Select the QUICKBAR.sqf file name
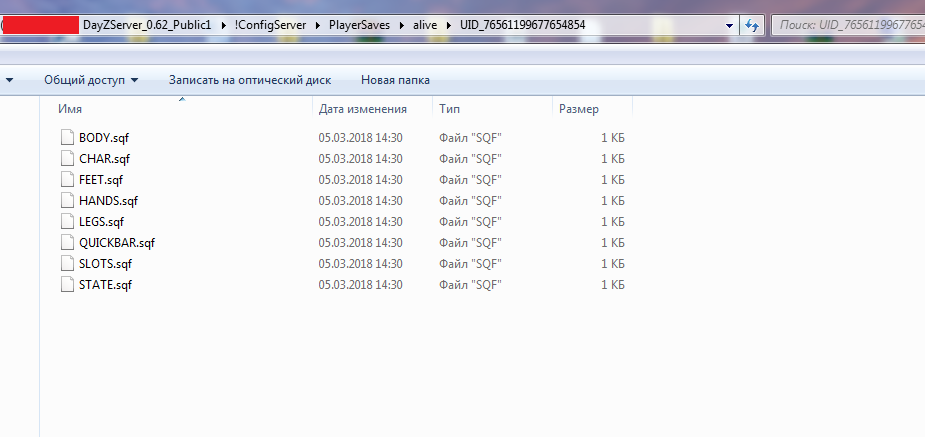925x437 pixels. [117, 242]
